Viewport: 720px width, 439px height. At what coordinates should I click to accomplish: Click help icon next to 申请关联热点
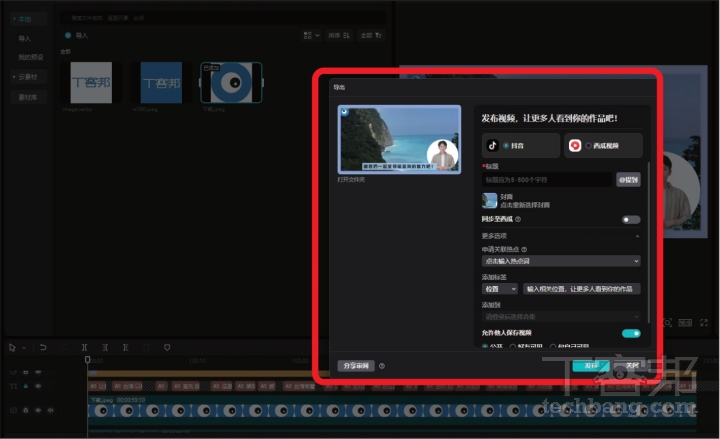524,249
